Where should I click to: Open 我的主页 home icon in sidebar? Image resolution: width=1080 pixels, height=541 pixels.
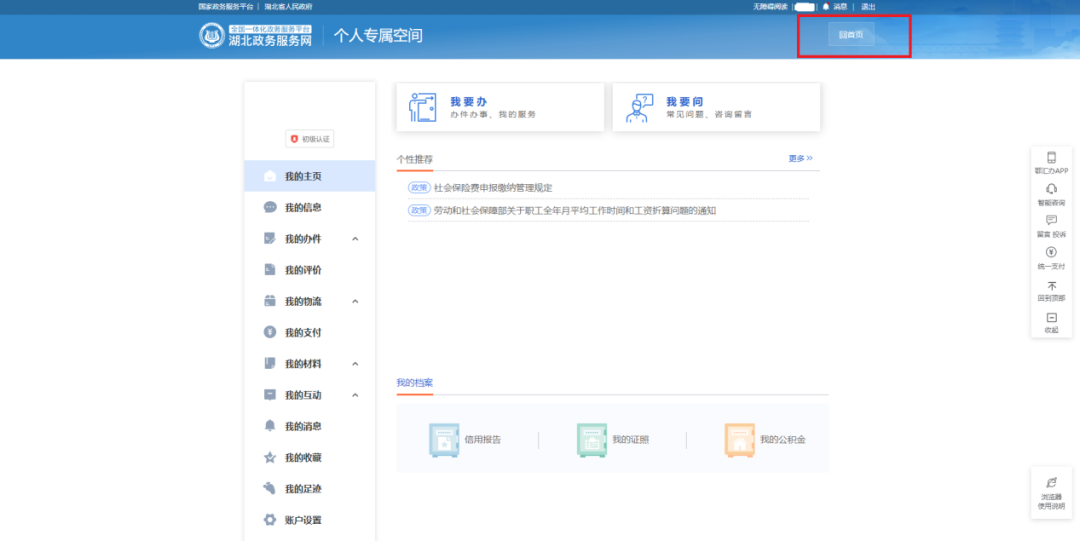270,176
